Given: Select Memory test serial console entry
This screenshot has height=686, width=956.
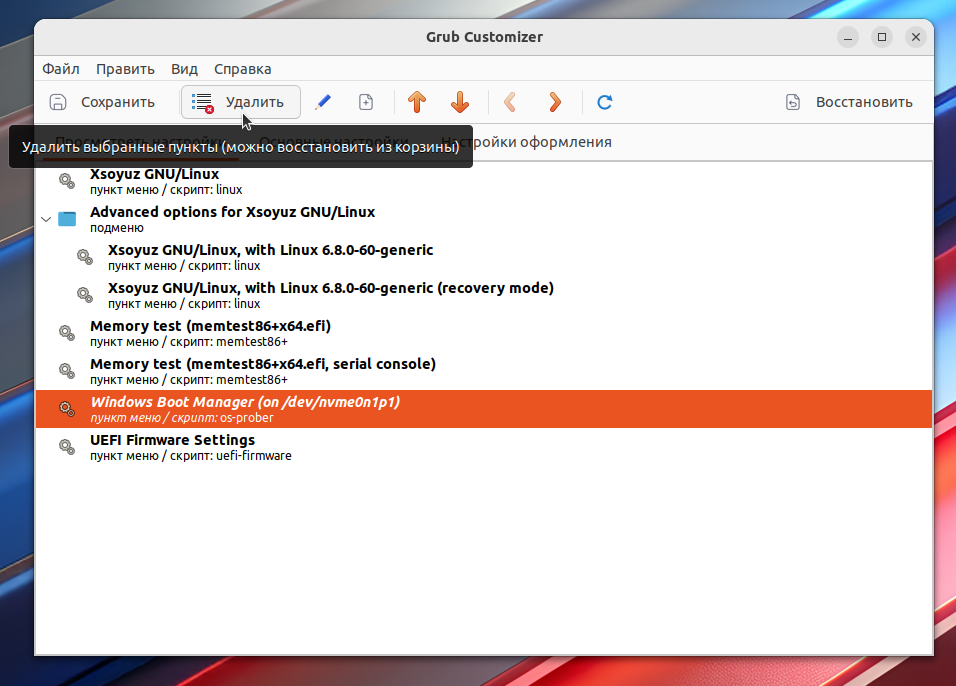Looking at the screenshot, I should coord(262,371).
